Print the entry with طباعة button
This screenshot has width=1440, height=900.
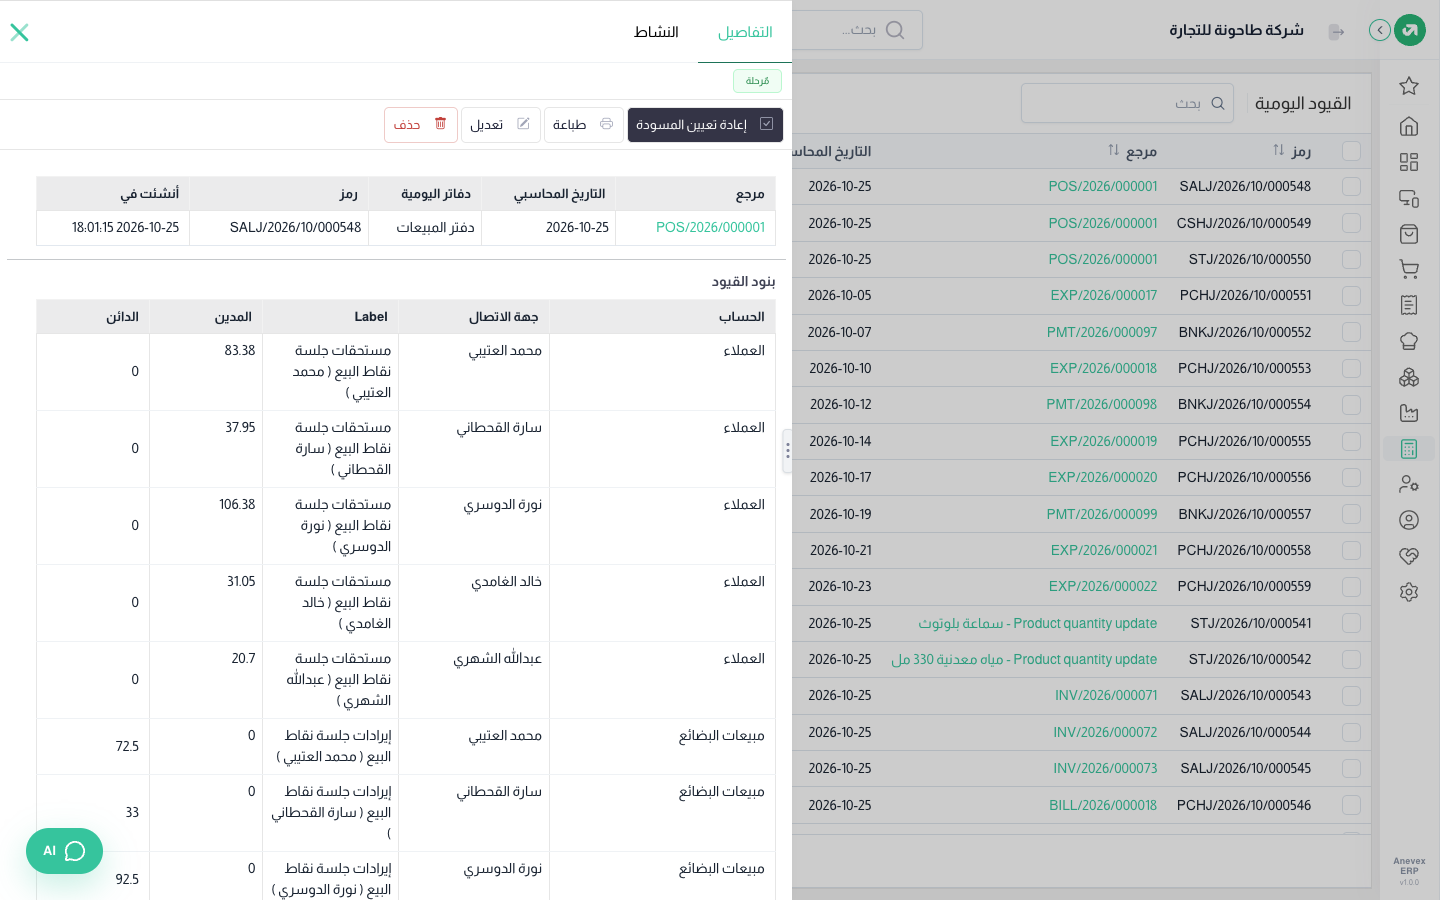point(584,125)
